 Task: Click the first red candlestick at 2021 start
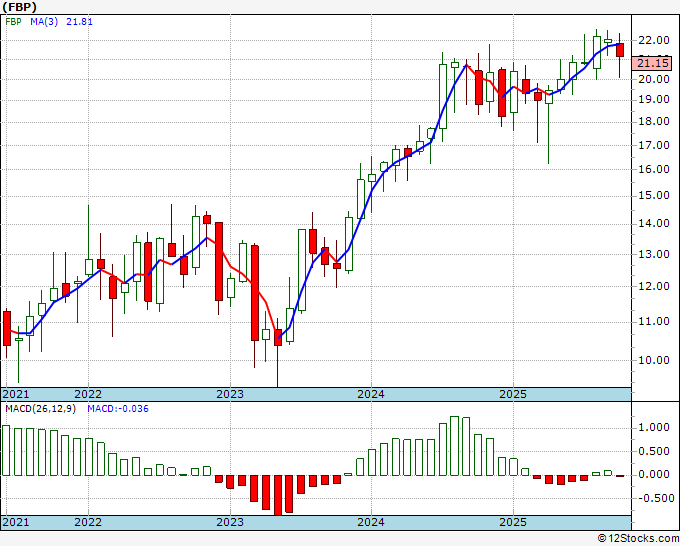7,328
